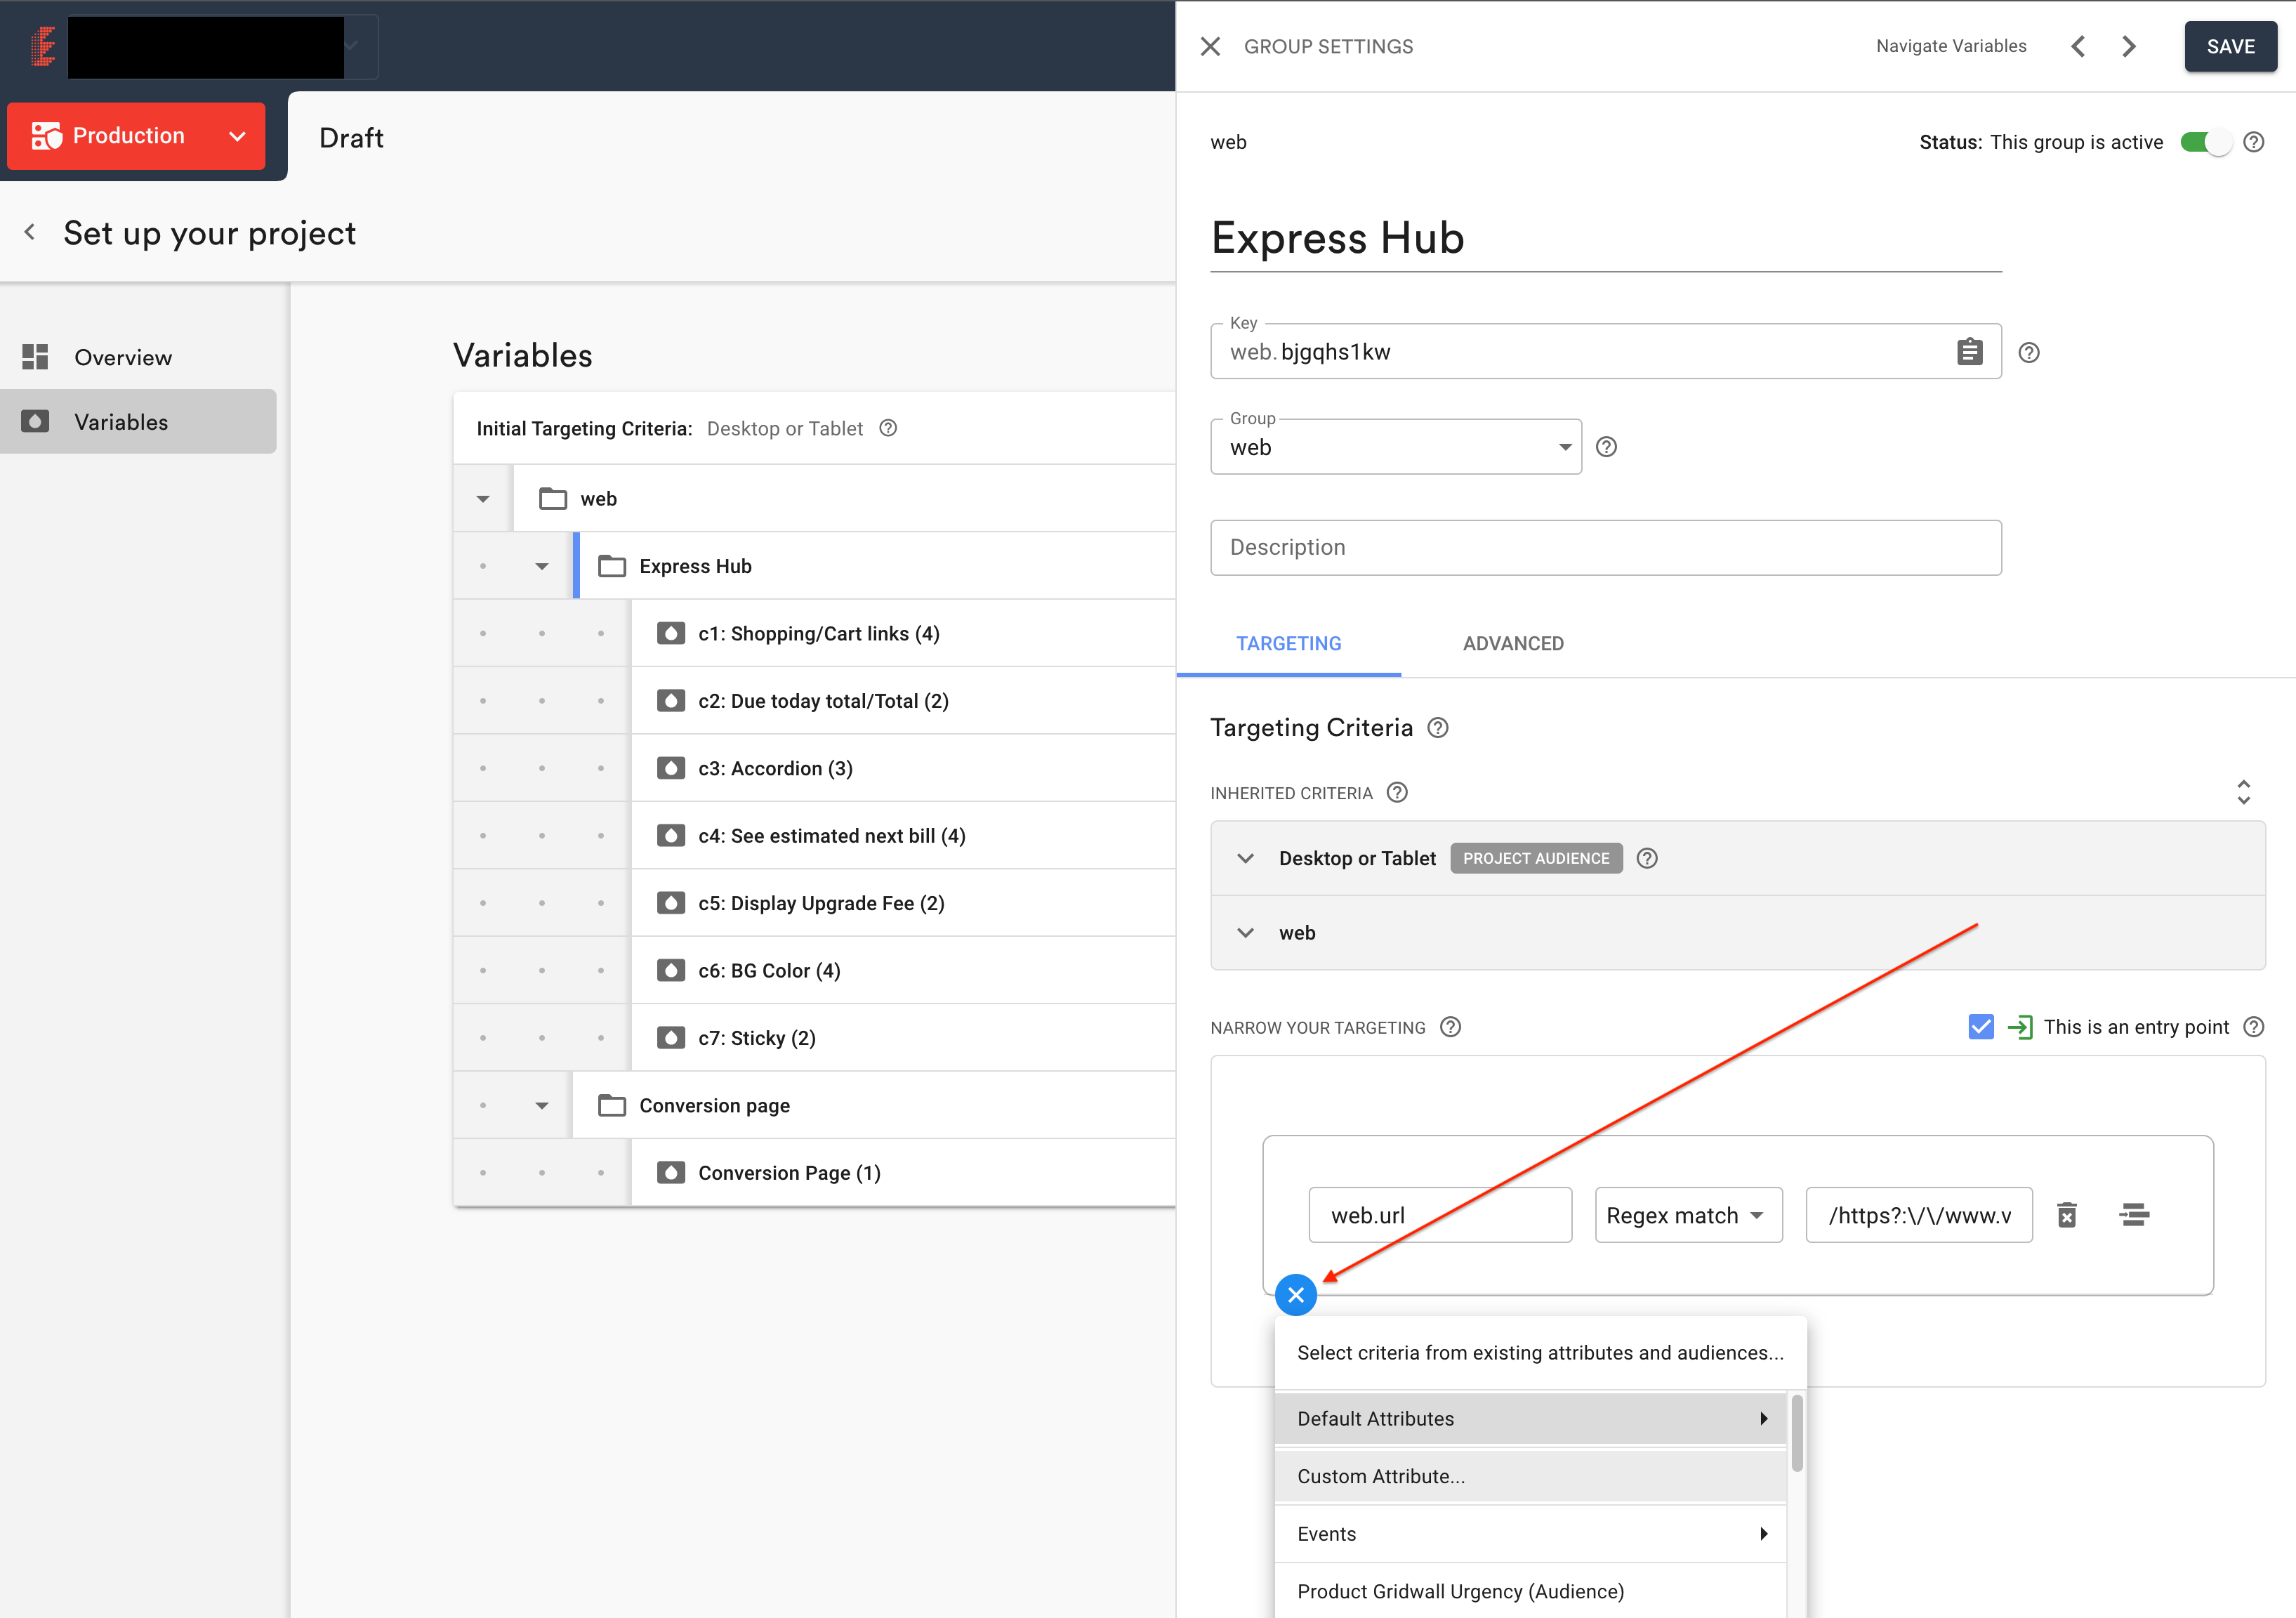This screenshot has width=2296, height=1618.
Task: Collapse the Express Hub group arrow
Action: 541,566
